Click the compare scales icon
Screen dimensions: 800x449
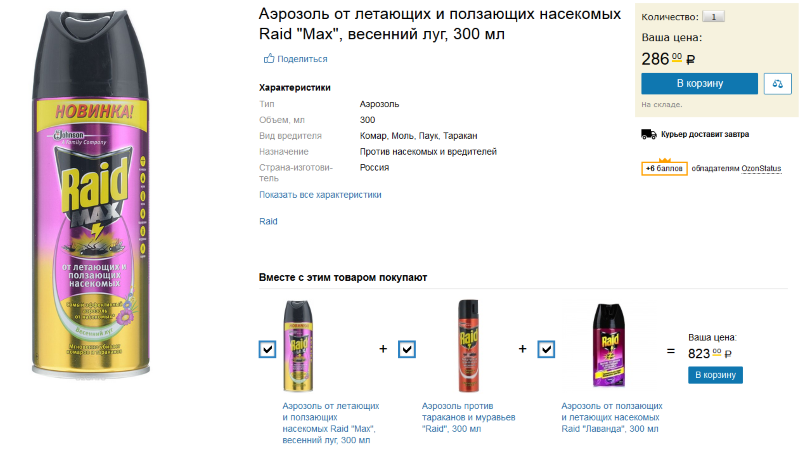777,84
